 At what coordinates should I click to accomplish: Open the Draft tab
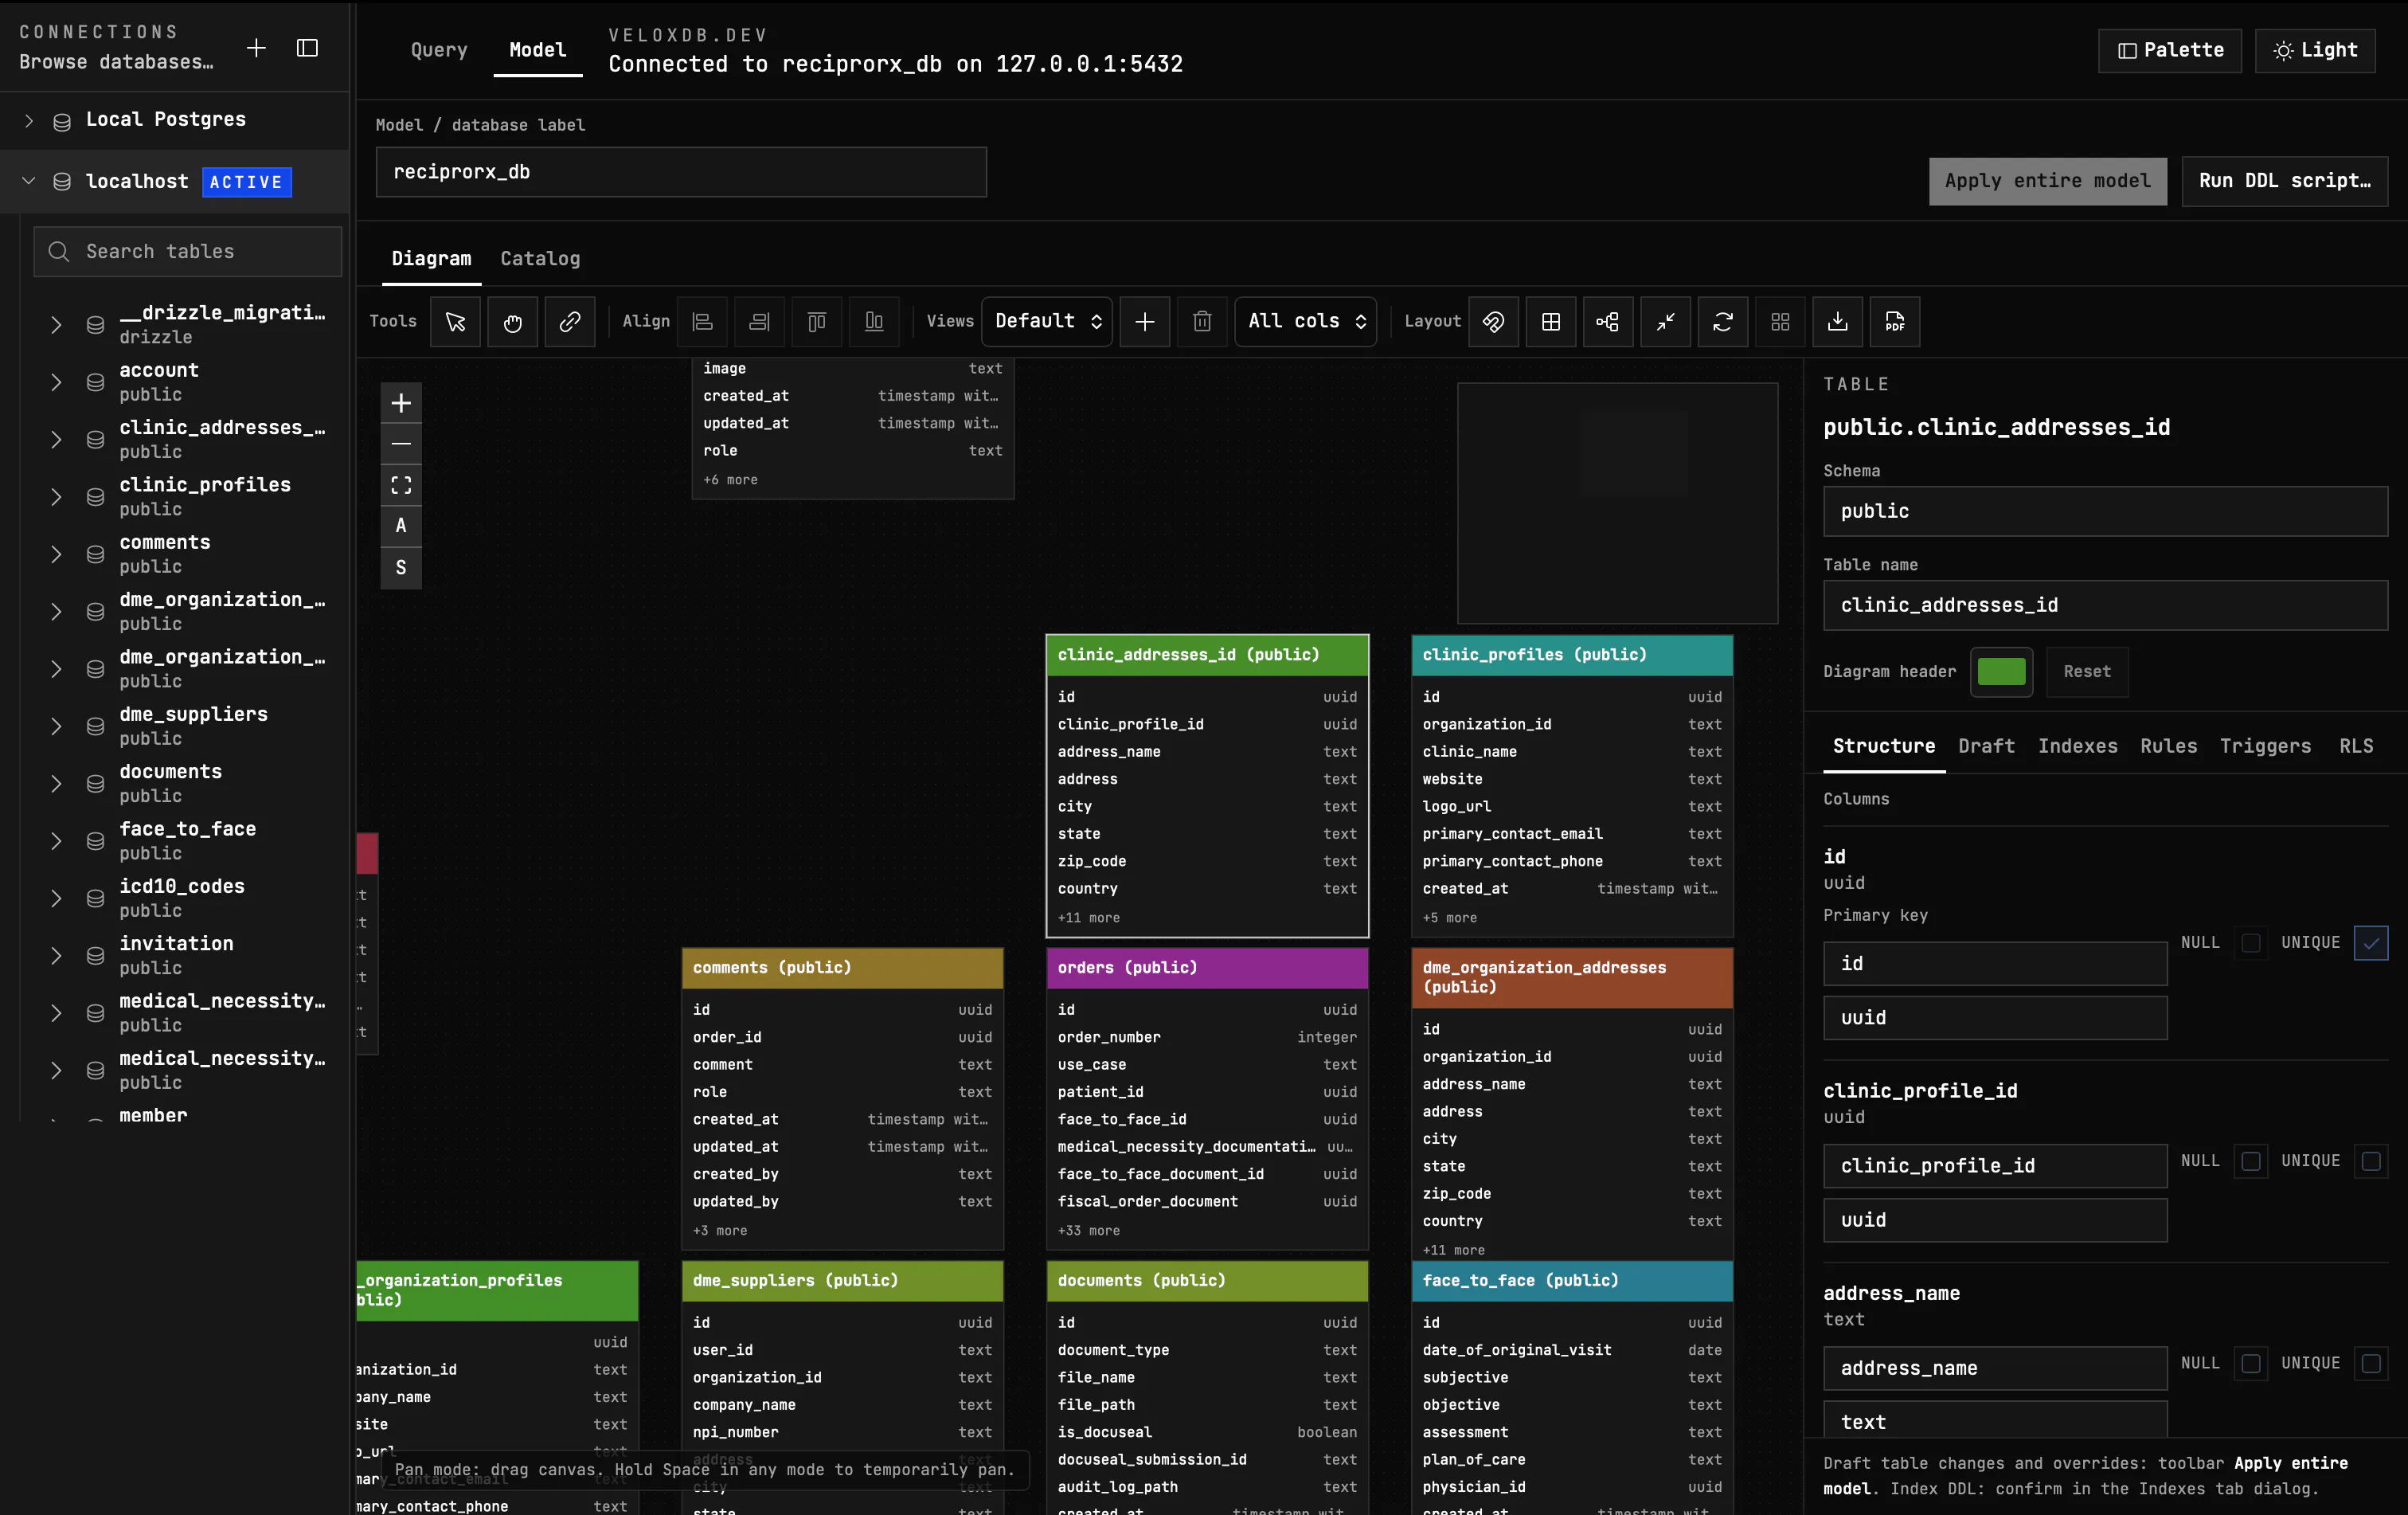1986,746
